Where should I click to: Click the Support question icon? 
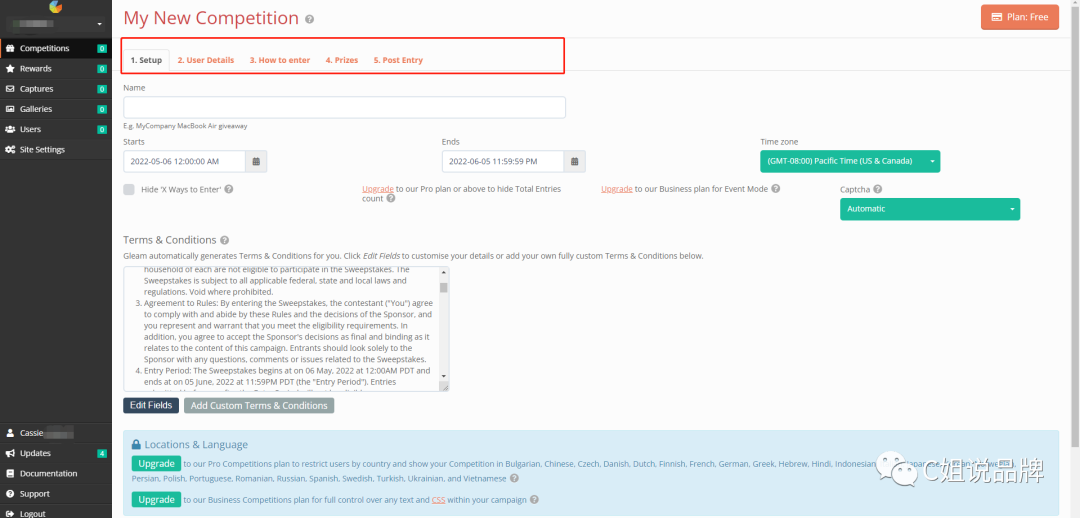point(10,494)
